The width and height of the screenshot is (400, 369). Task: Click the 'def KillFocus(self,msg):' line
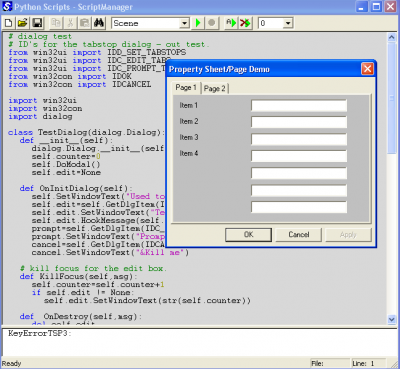(78, 276)
